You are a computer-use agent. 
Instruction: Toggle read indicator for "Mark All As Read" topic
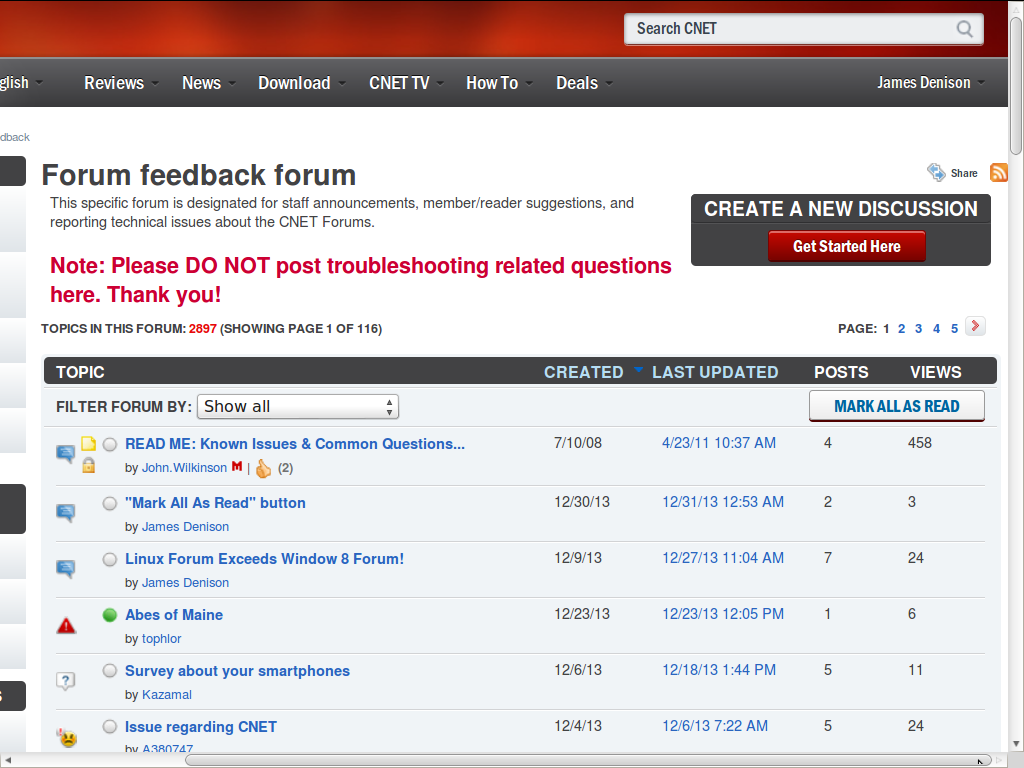pos(110,503)
